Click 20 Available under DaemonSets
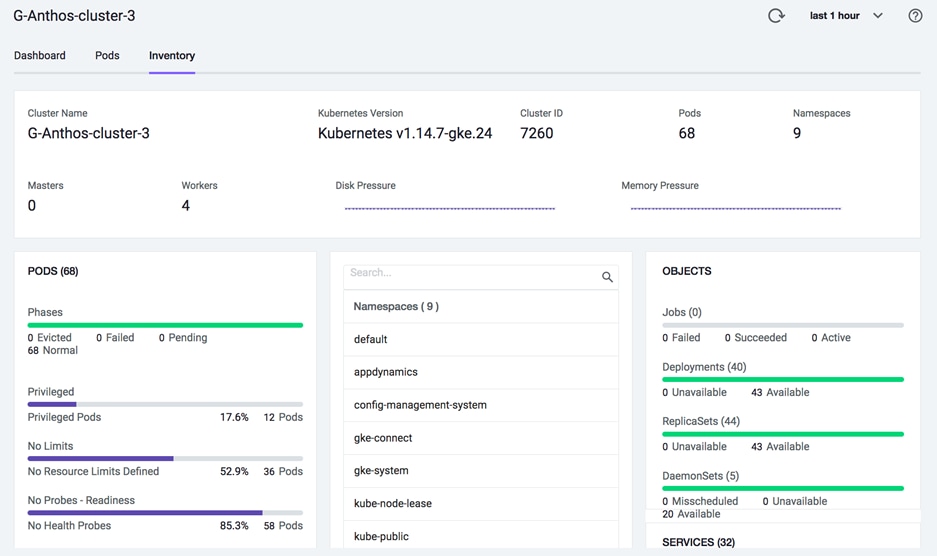937x556 pixels. point(691,514)
